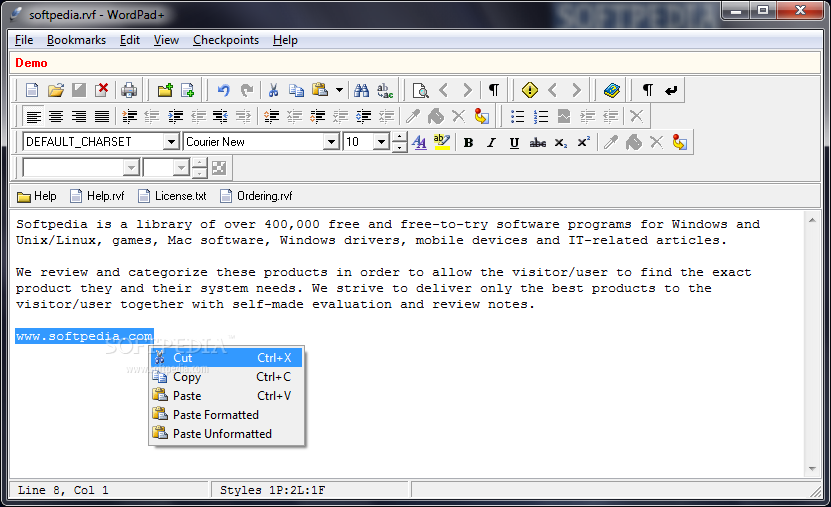
Task: Click the clipboard Paste icon in toolbar
Action: (x=320, y=90)
